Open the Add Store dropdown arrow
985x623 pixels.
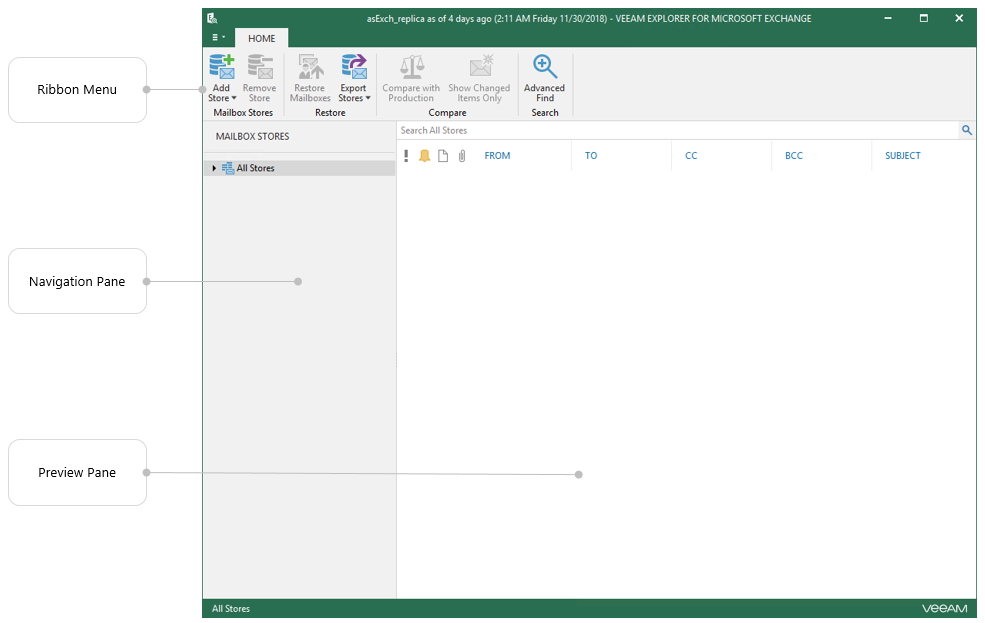click(x=234, y=98)
